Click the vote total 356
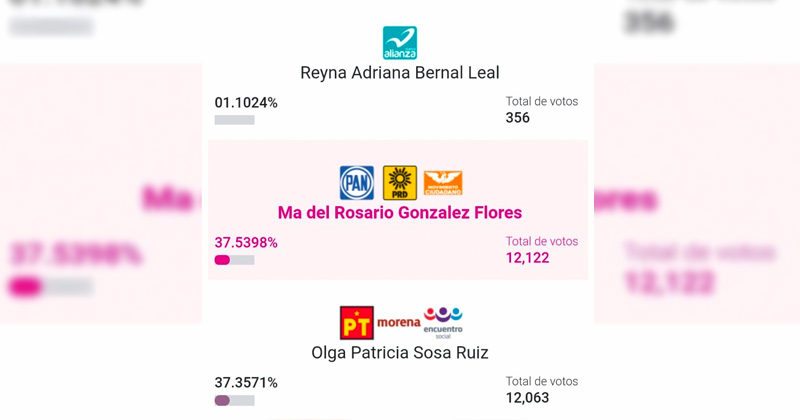 [518, 118]
